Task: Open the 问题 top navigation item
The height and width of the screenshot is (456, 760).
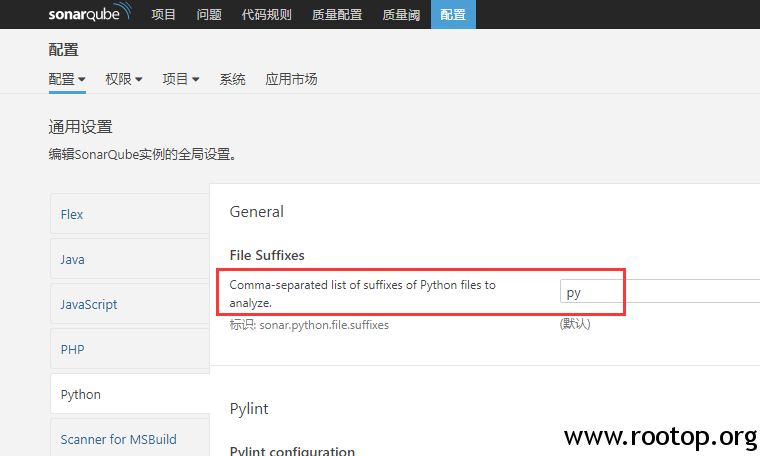Action: click(x=209, y=15)
